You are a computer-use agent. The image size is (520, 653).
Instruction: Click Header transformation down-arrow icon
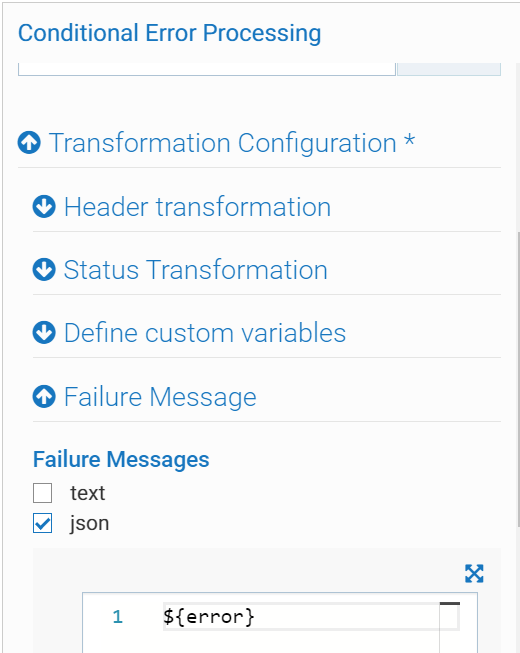tap(44, 206)
